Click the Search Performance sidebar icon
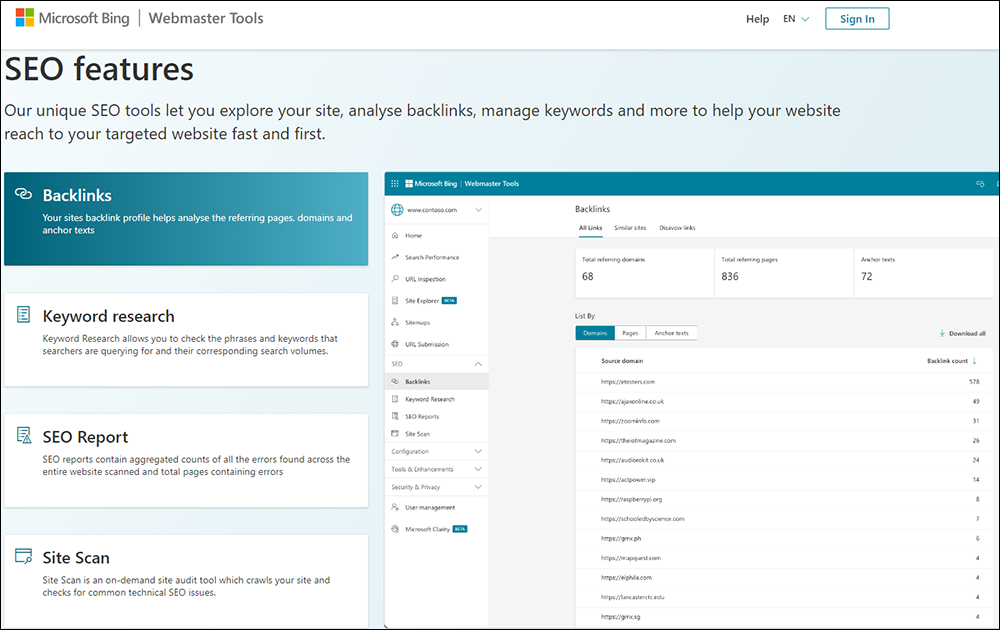Viewport: 1000px width, 630px height. point(395,257)
